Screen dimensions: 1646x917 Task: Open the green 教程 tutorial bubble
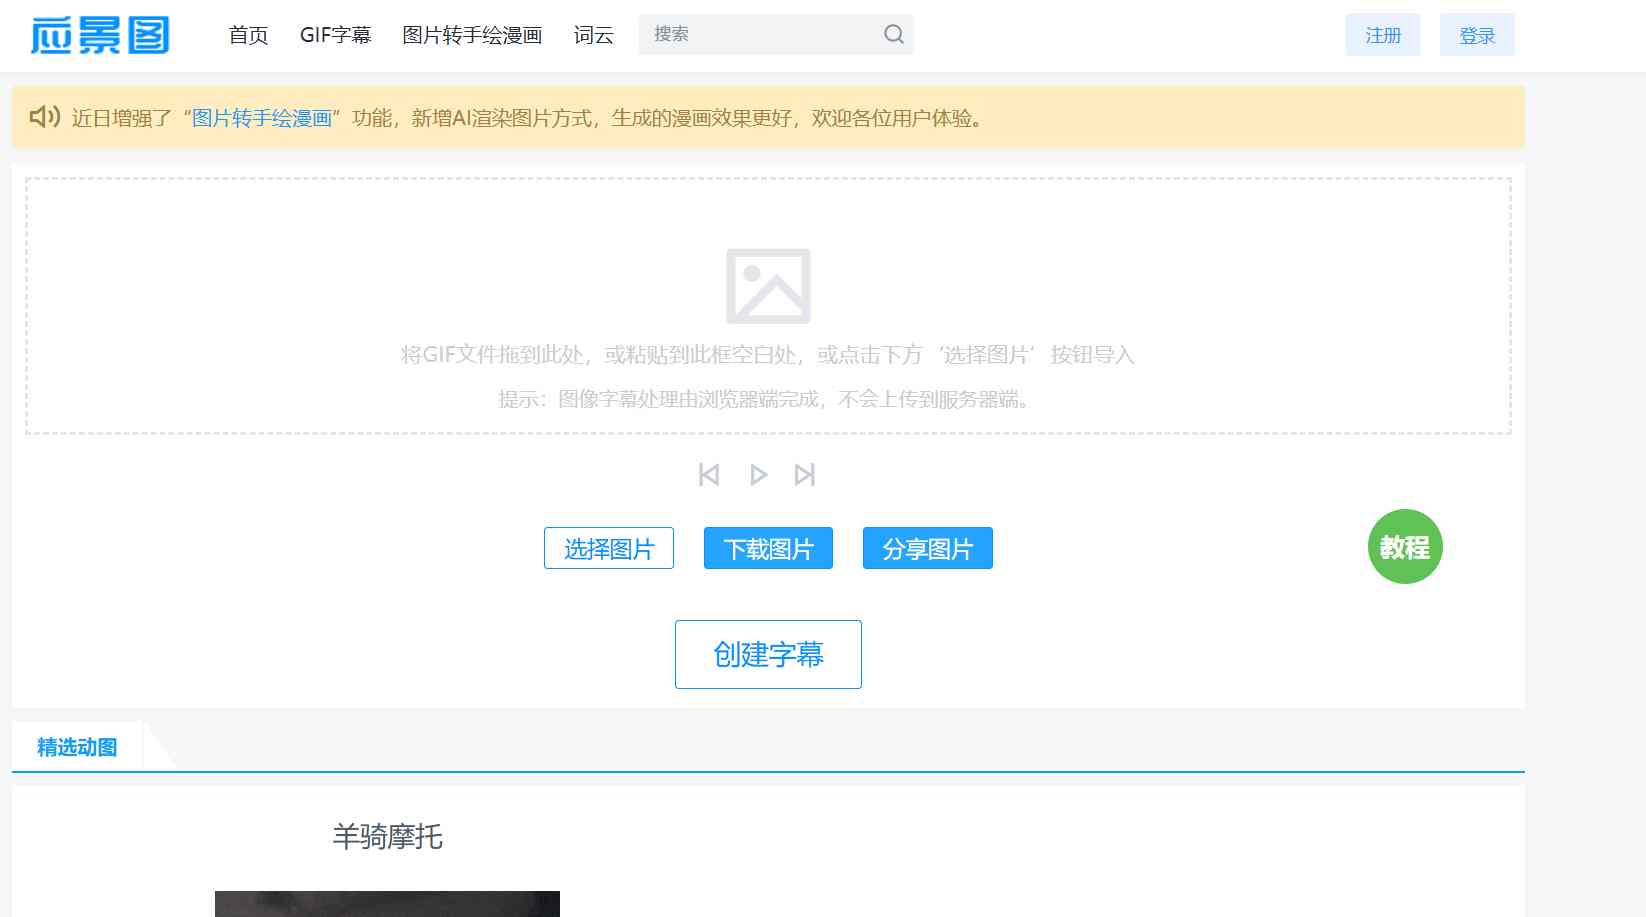tap(1404, 546)
